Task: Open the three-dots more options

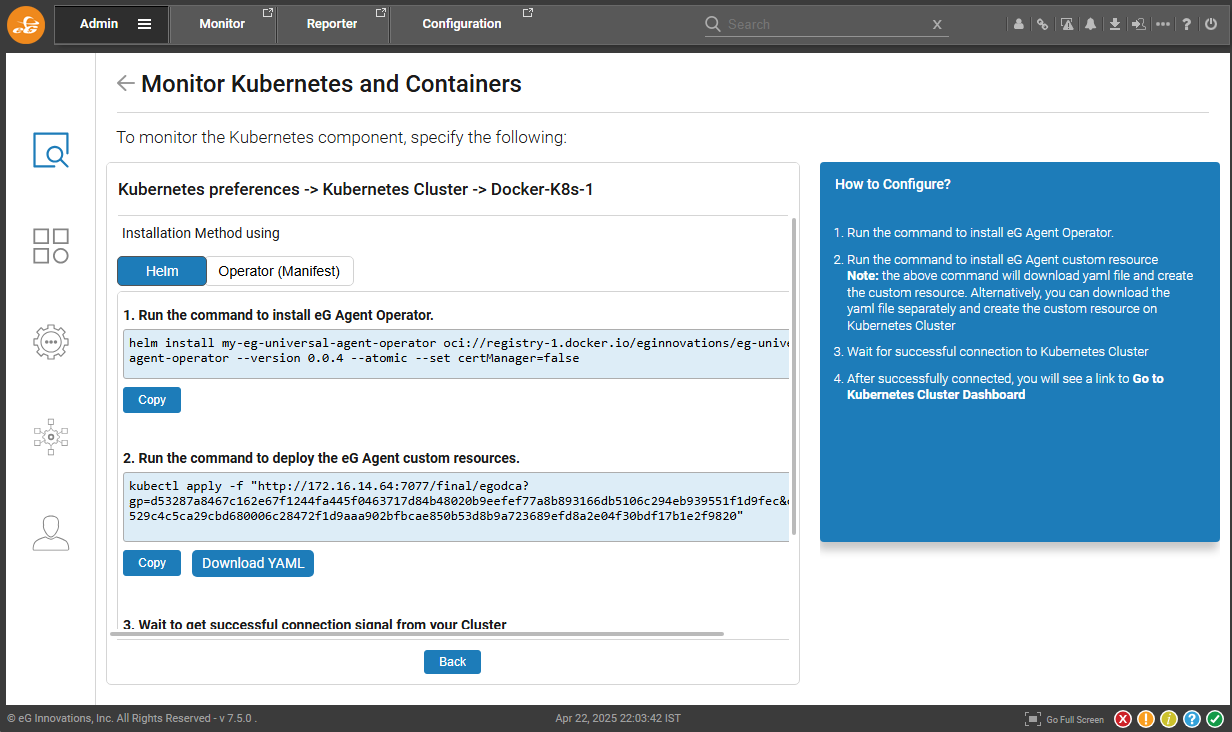Action: pyautogui.click(x=1162, y=25)
